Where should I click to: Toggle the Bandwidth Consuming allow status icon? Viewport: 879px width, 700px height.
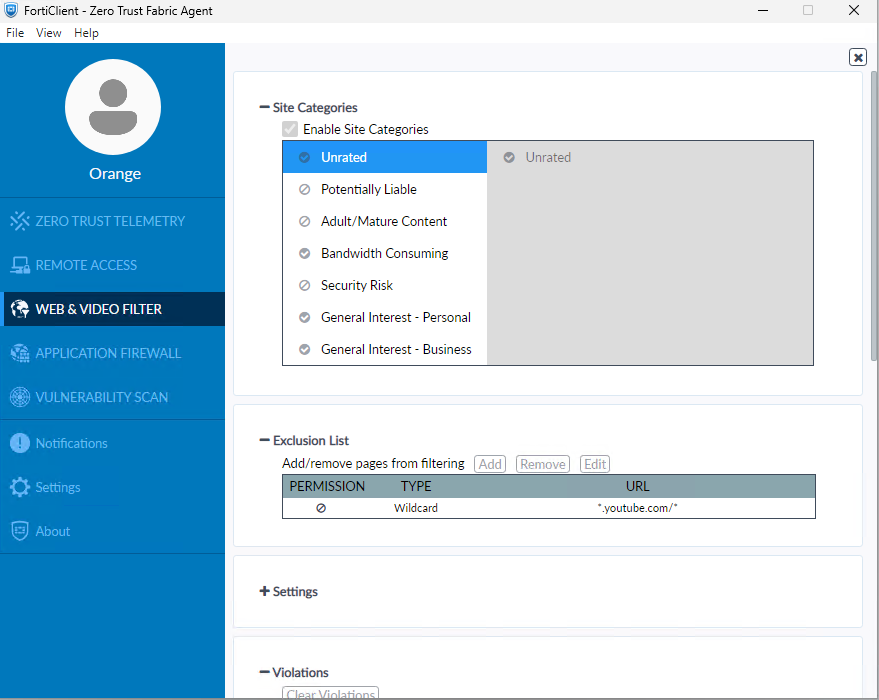click(304, 253)
